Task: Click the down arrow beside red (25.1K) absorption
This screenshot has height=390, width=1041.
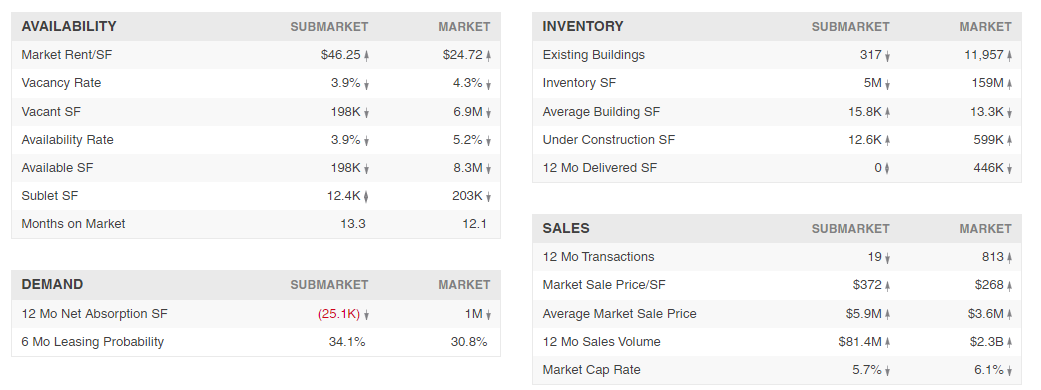Action: [366, 315]
